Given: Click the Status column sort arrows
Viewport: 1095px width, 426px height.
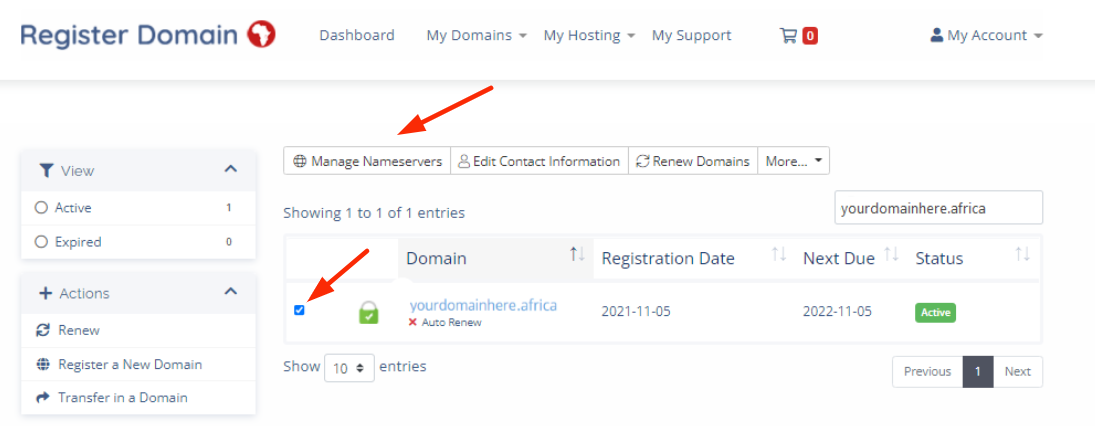Looking at the screenshot, I should [x=1022, y=256].
